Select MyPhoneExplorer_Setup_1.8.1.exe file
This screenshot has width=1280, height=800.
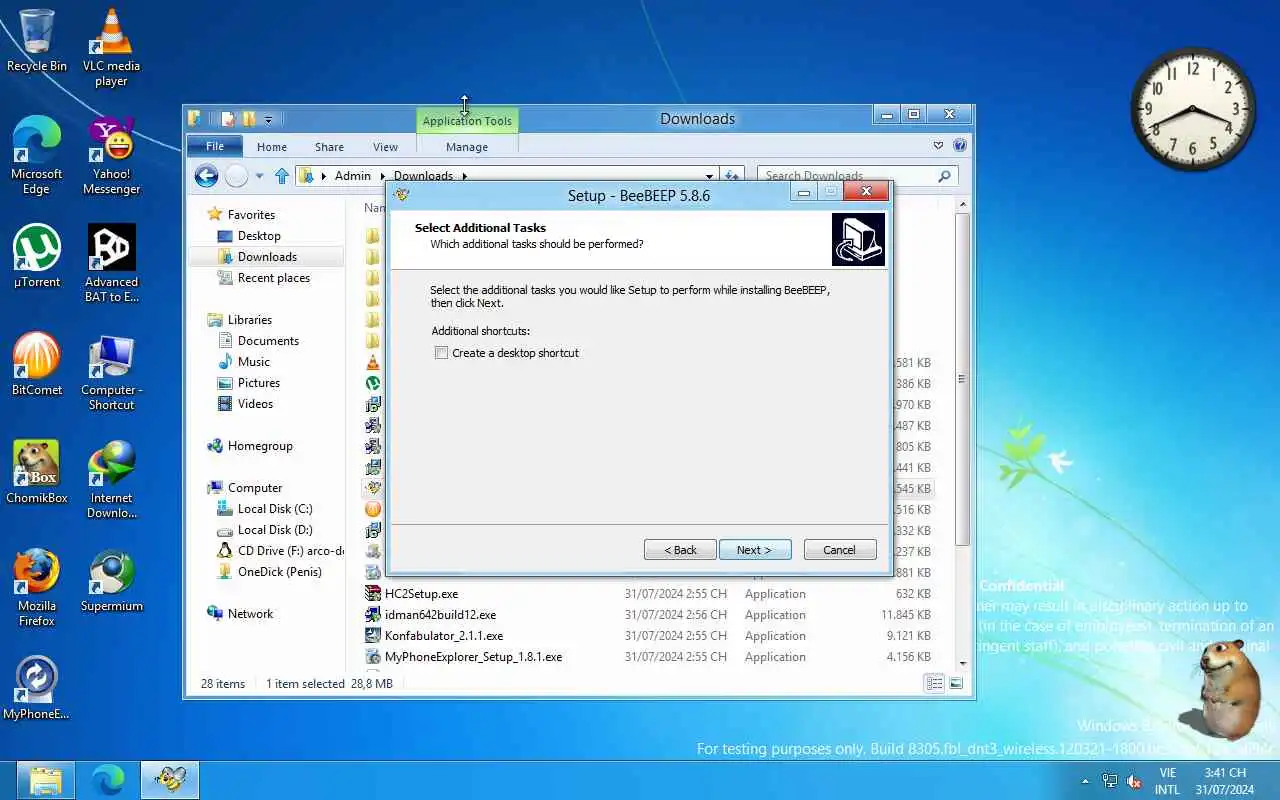[x=473, y=657]
